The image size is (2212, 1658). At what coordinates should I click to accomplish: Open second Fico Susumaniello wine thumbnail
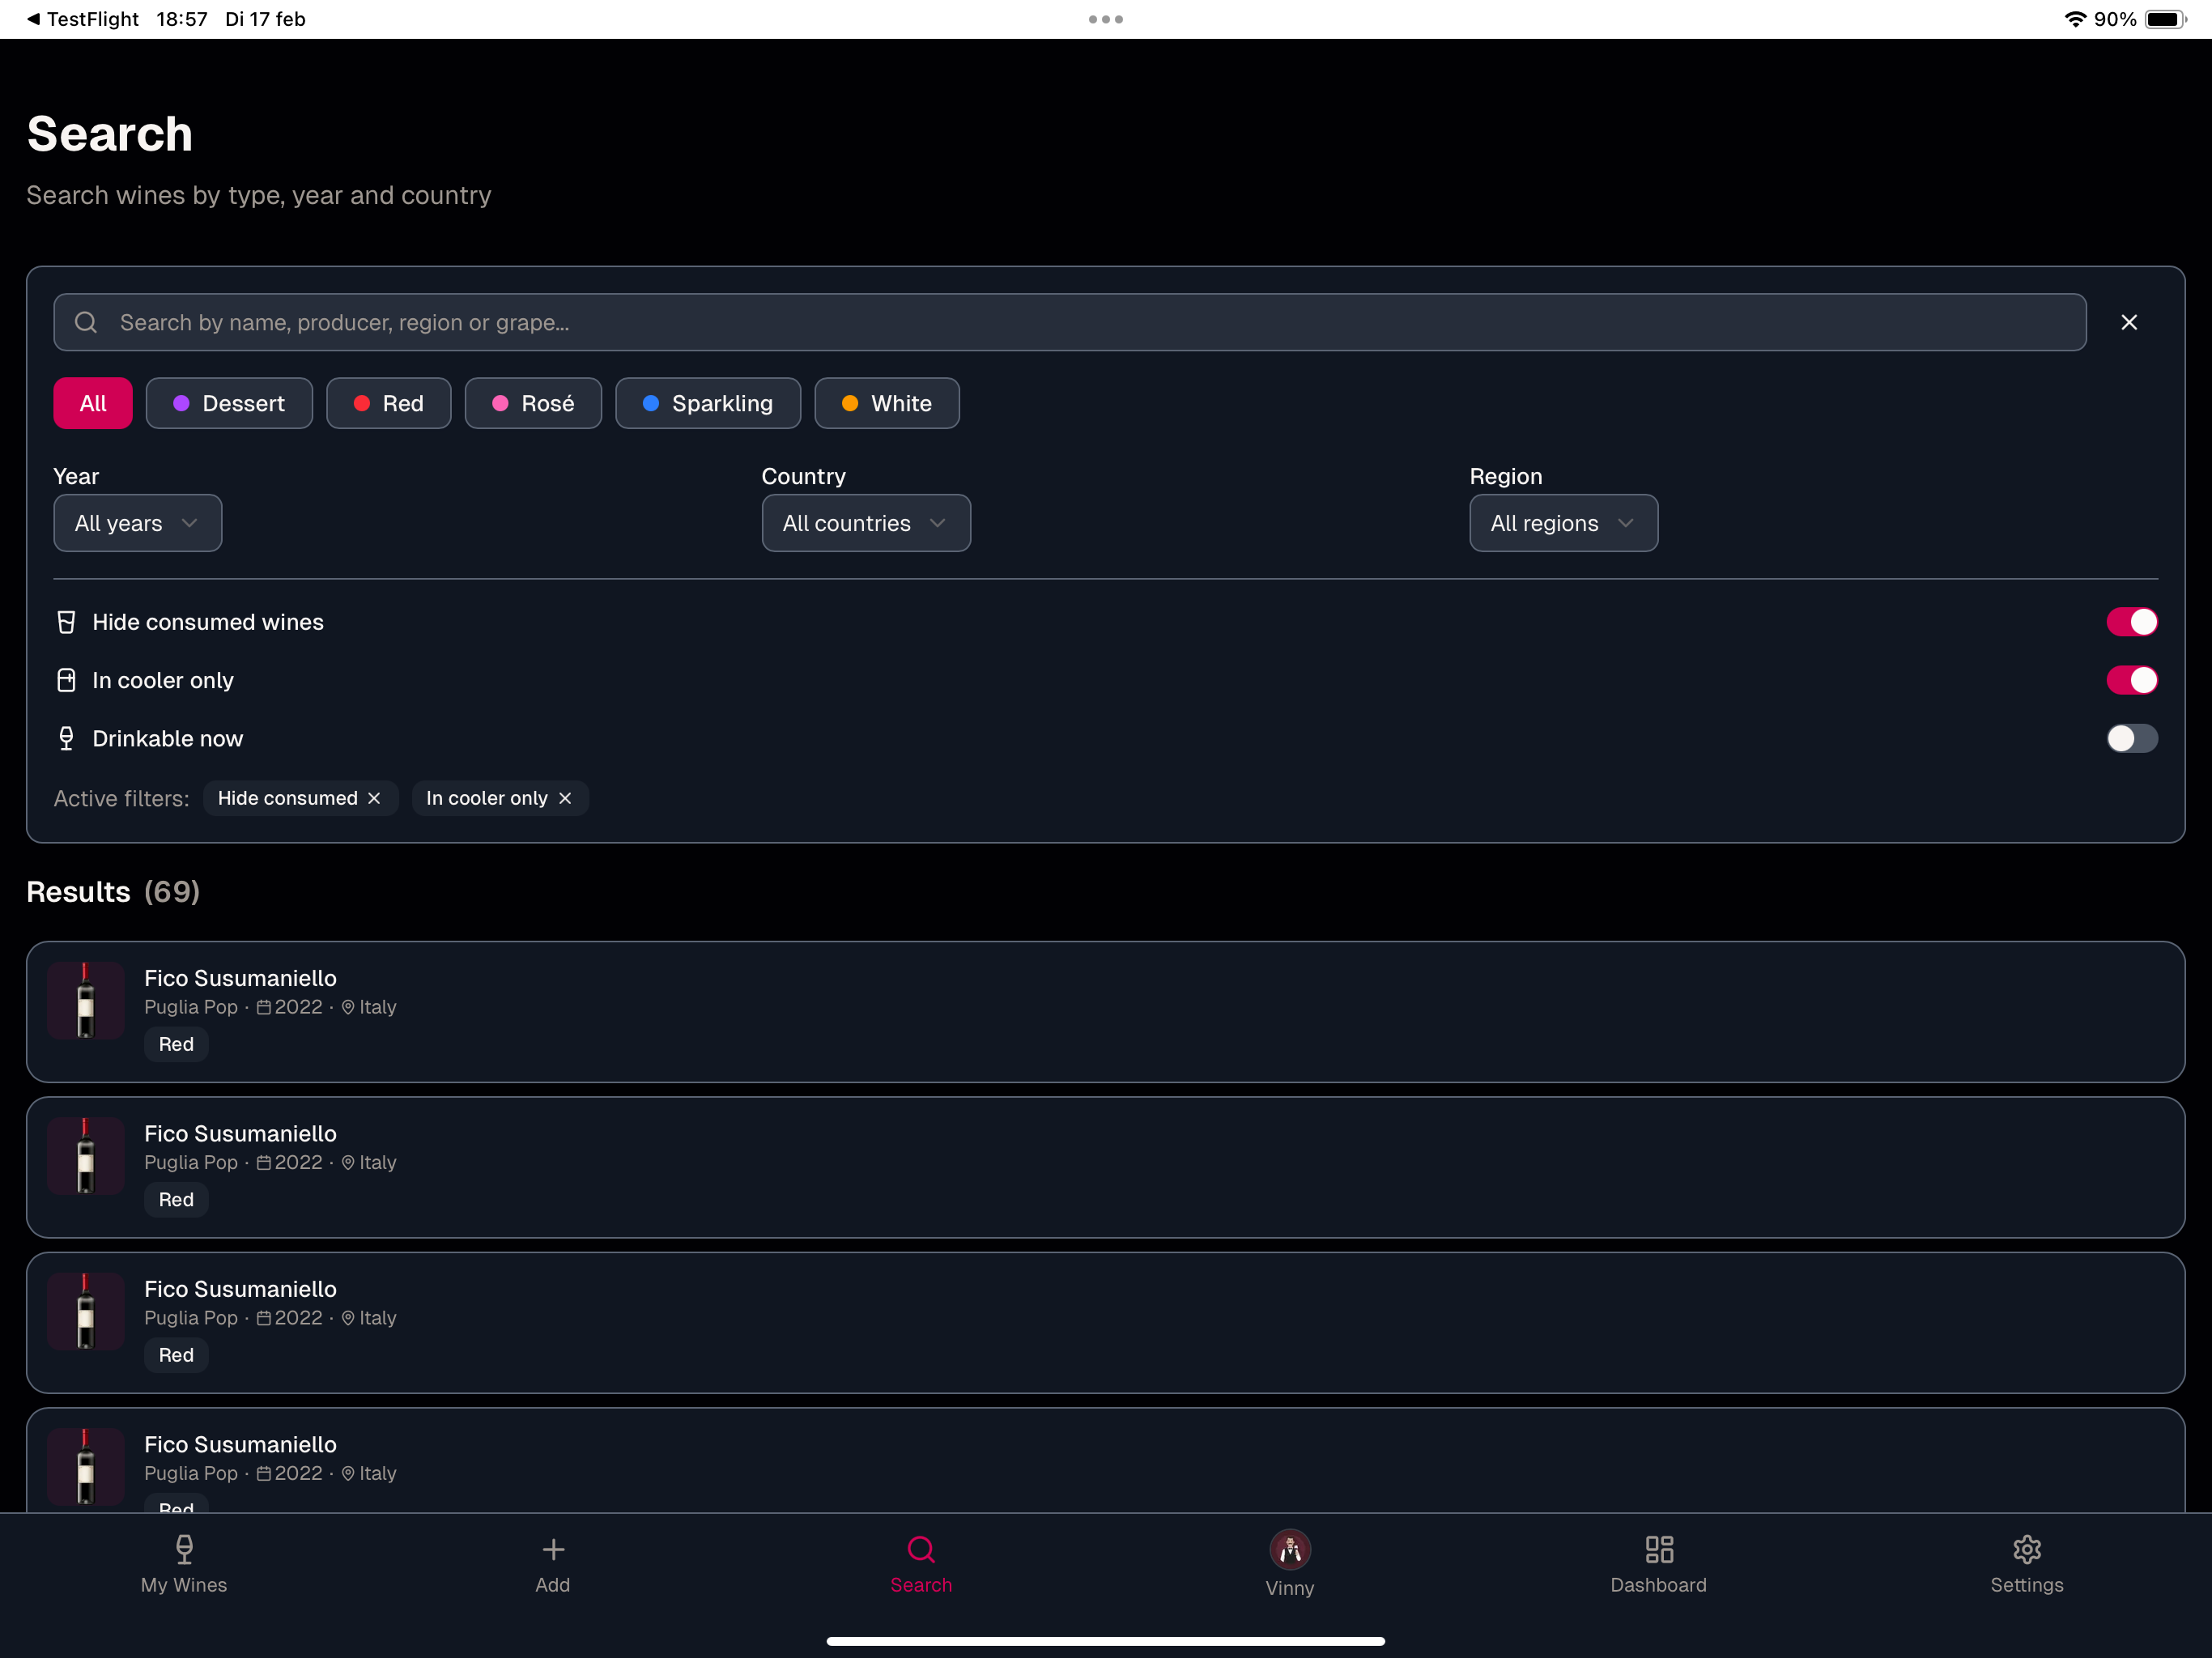86,1156
